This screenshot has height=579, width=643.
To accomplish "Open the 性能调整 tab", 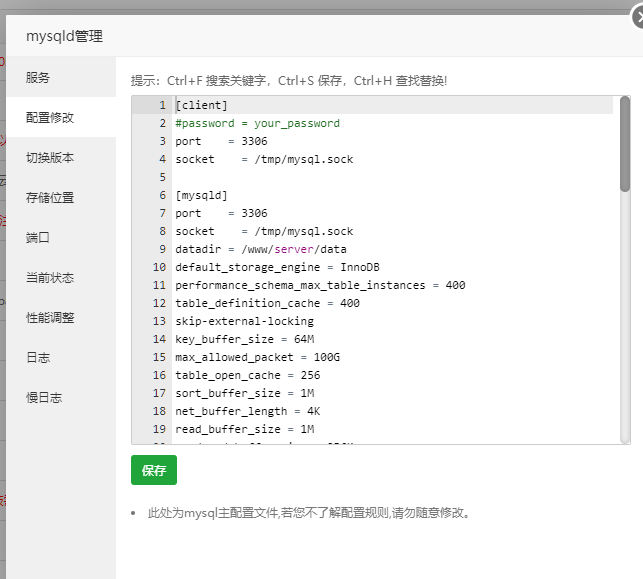I will point(61,317).
